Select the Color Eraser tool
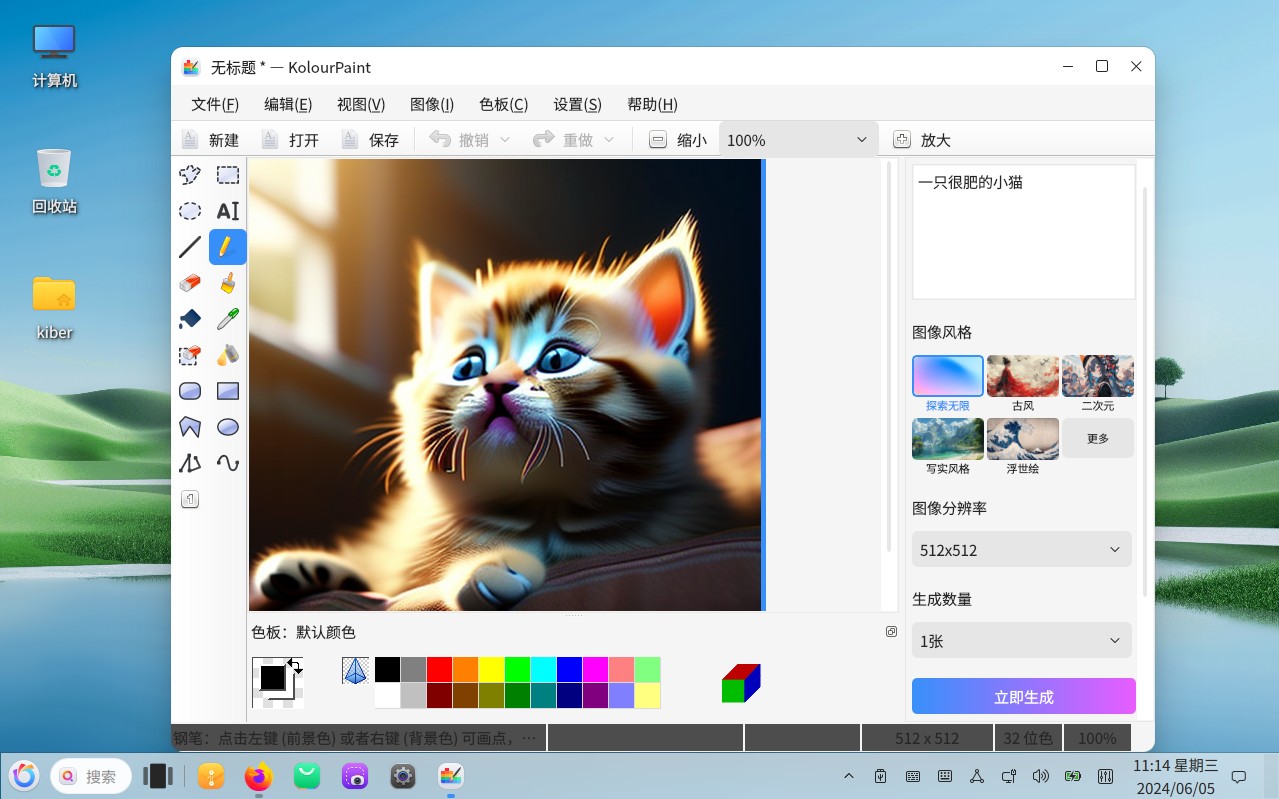Viewport: 1279px width, 799px height. point(190,355)
